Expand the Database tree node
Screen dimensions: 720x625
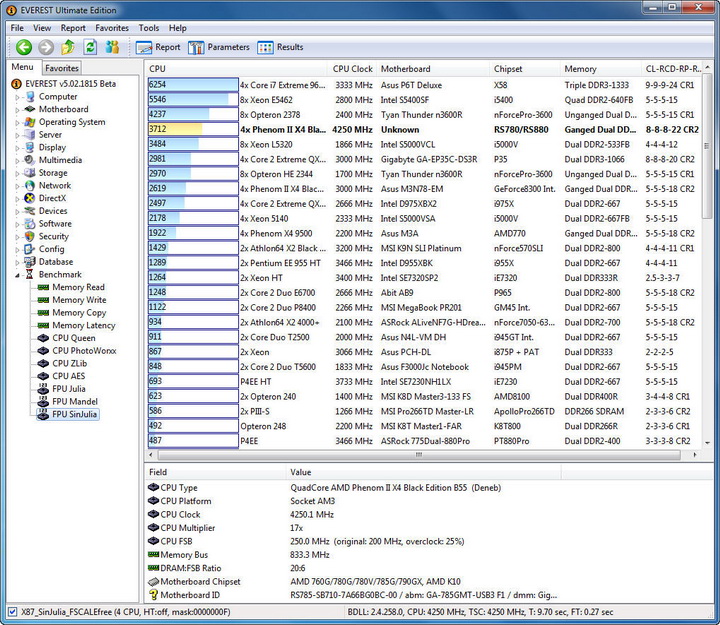[17, 262]
